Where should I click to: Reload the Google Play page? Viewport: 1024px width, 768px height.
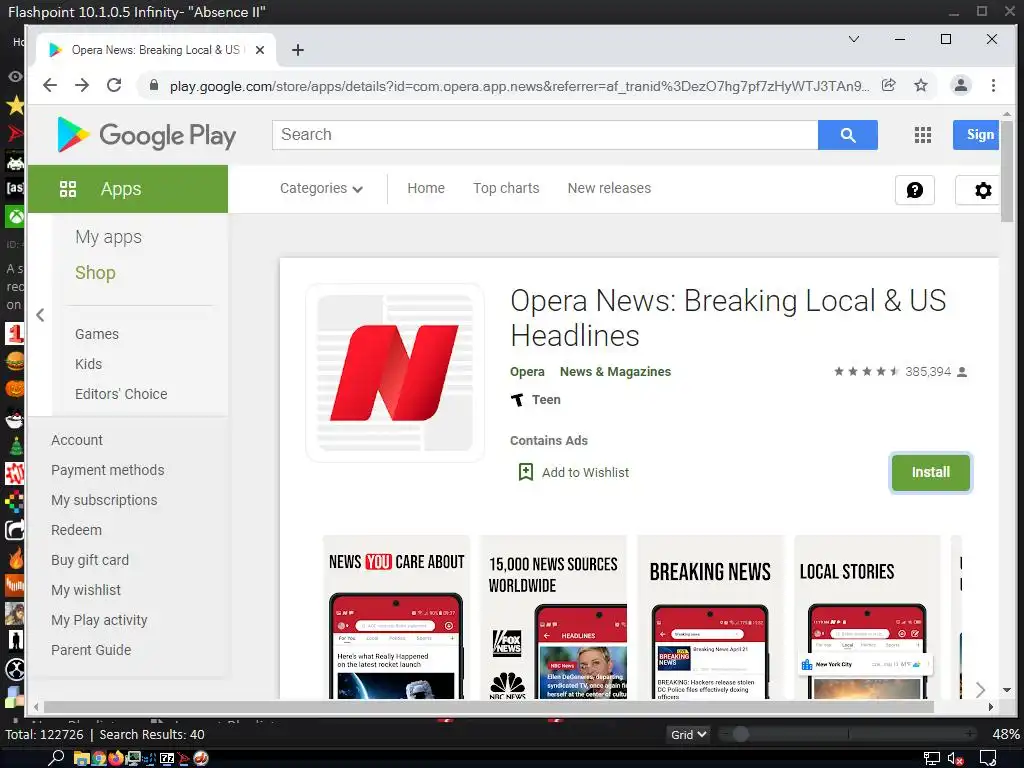click(114, 85)
